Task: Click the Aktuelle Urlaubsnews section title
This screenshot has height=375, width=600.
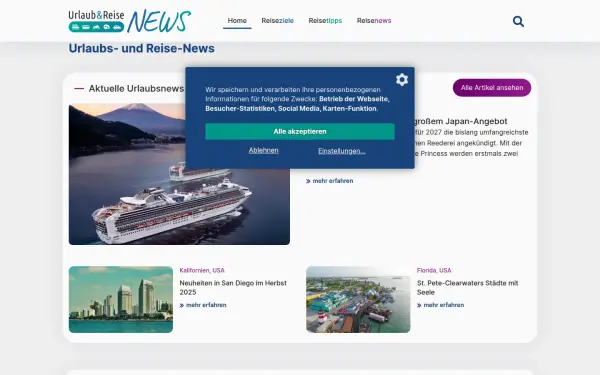Action: tap(136, 88)
